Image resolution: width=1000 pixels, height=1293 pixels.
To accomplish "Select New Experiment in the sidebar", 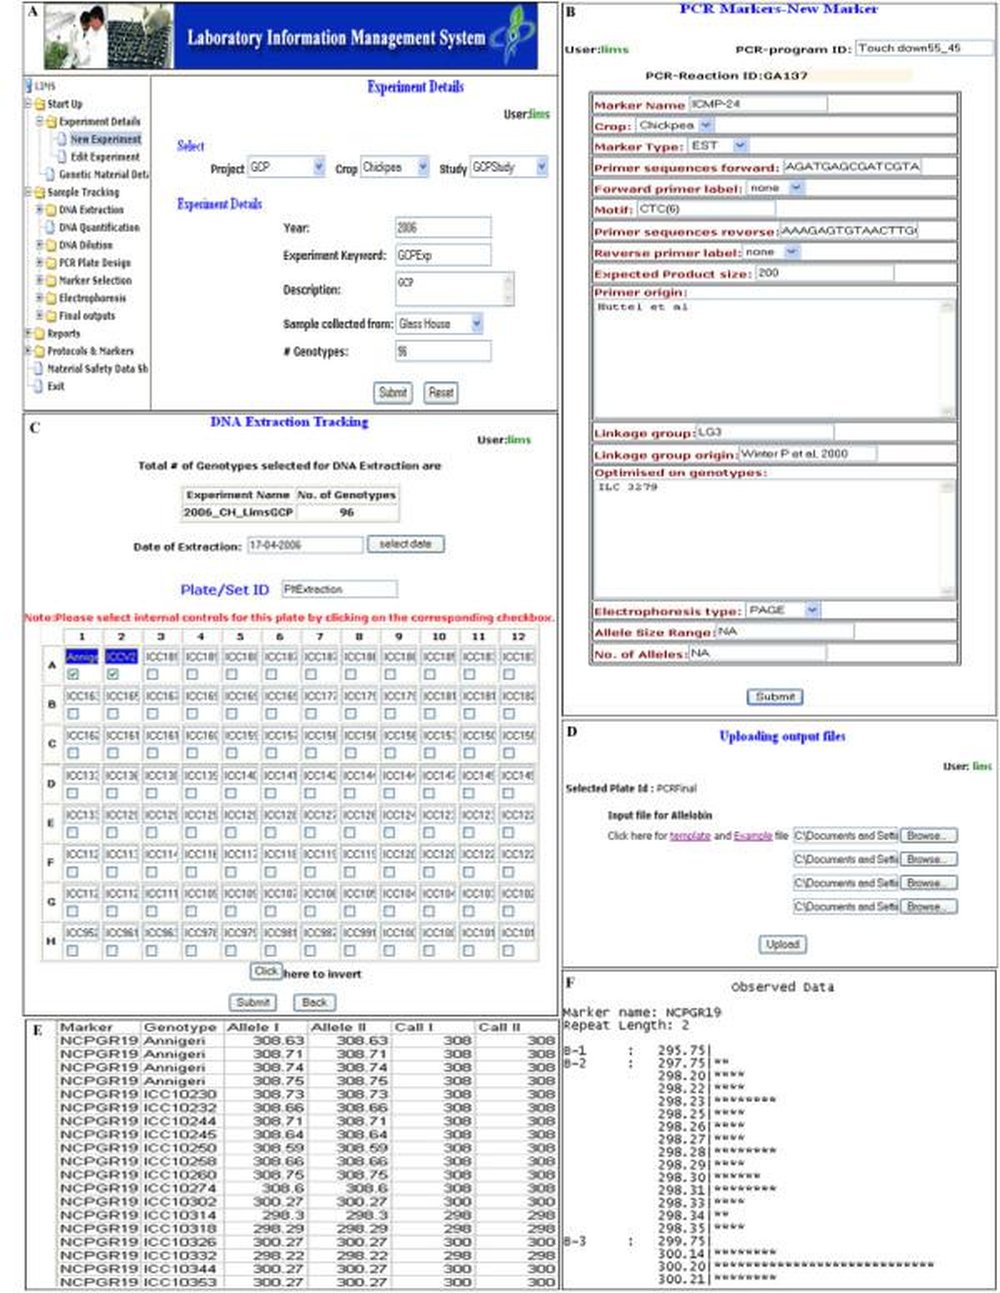I will (x=105, y=139).
